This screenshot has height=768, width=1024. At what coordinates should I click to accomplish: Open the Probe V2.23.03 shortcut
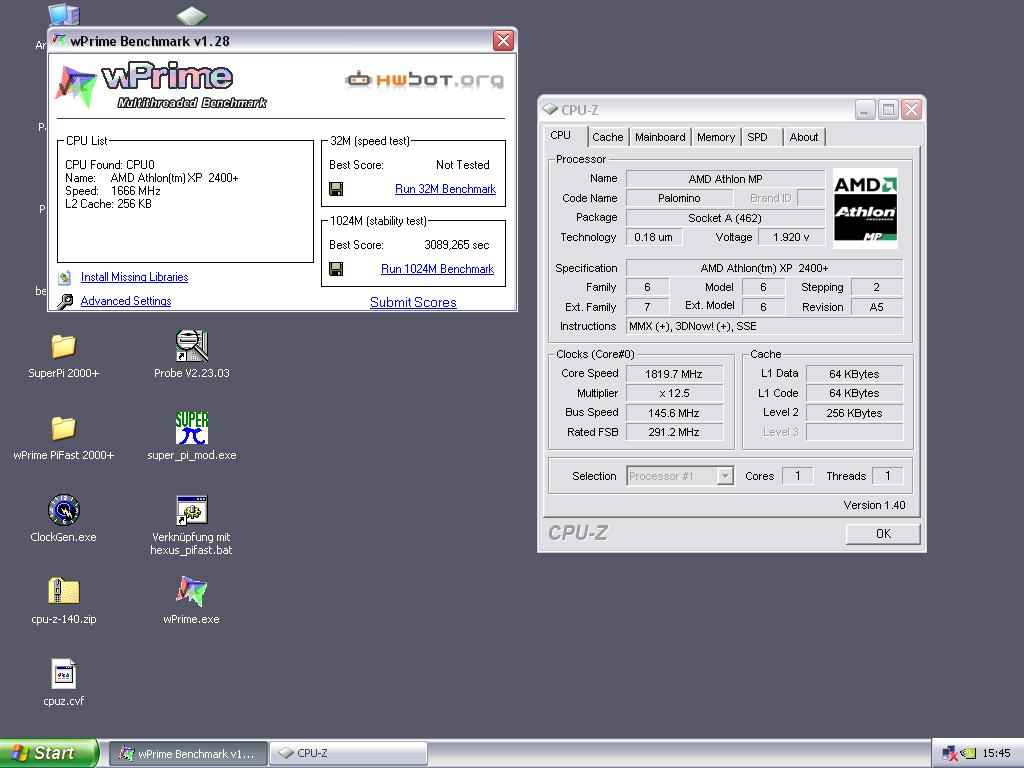coord(191,346)
